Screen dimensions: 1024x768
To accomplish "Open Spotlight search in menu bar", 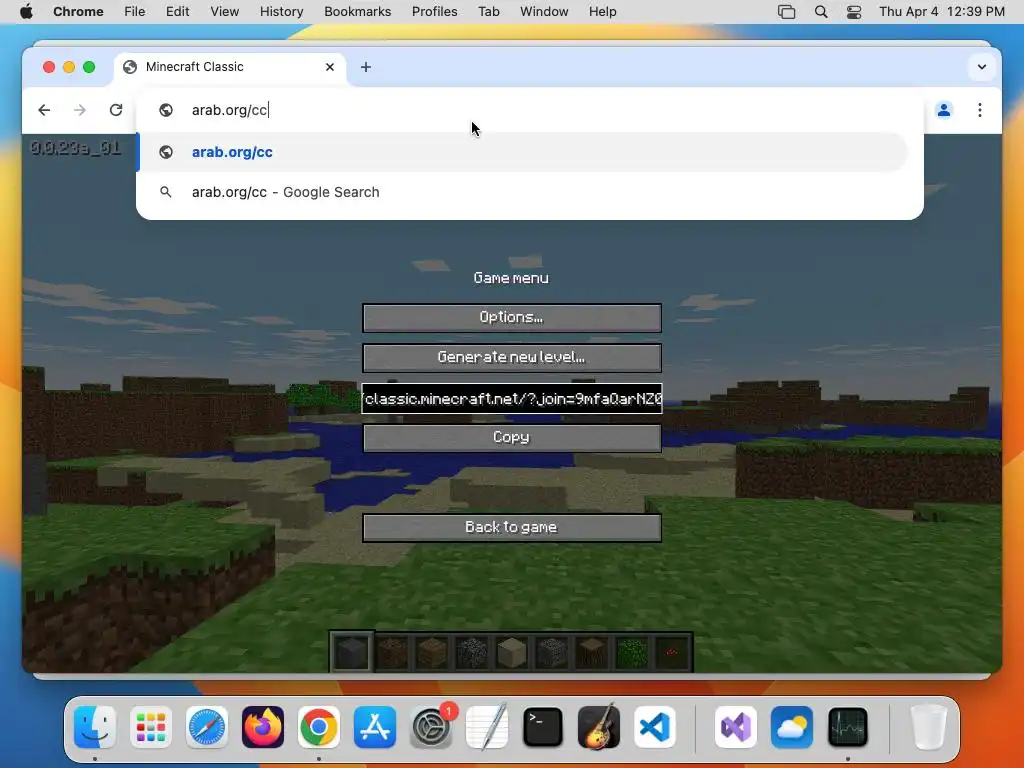I will click(x=821, y=11).
